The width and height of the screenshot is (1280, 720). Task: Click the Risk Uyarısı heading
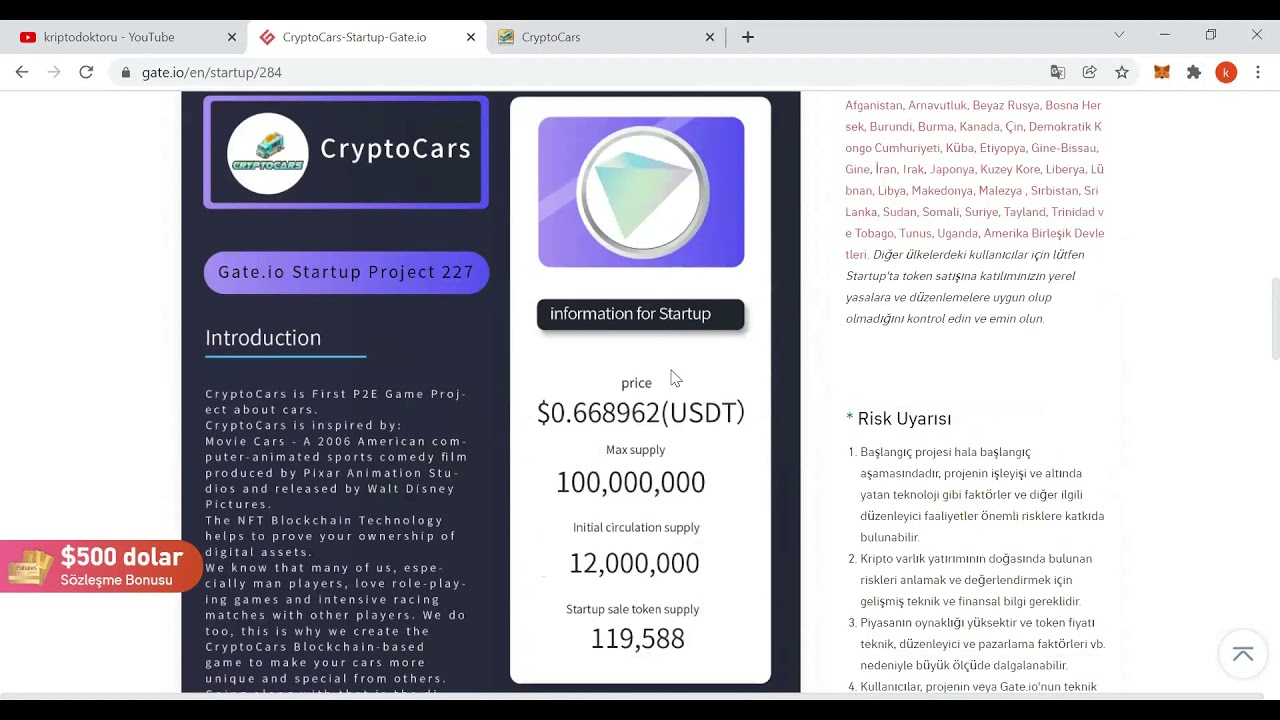coord(904,419)
